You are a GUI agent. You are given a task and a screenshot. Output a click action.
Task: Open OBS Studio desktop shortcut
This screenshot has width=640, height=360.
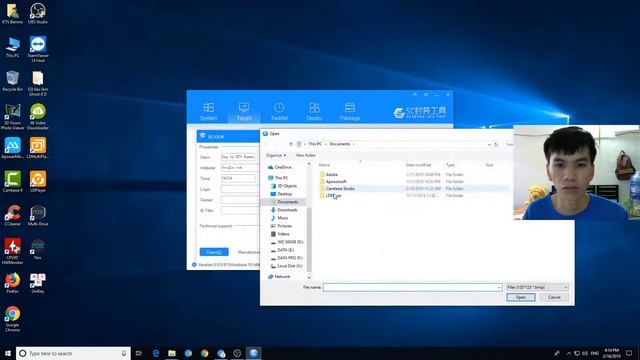[x=38, y=13]
